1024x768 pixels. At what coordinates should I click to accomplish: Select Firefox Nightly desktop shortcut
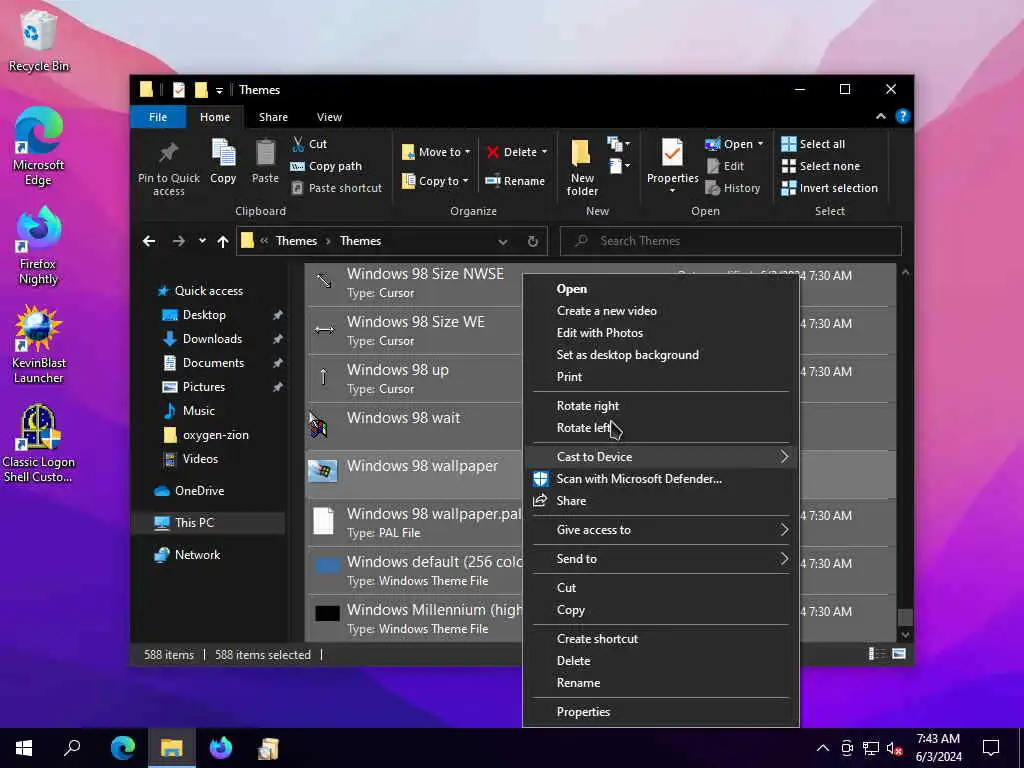39,246
